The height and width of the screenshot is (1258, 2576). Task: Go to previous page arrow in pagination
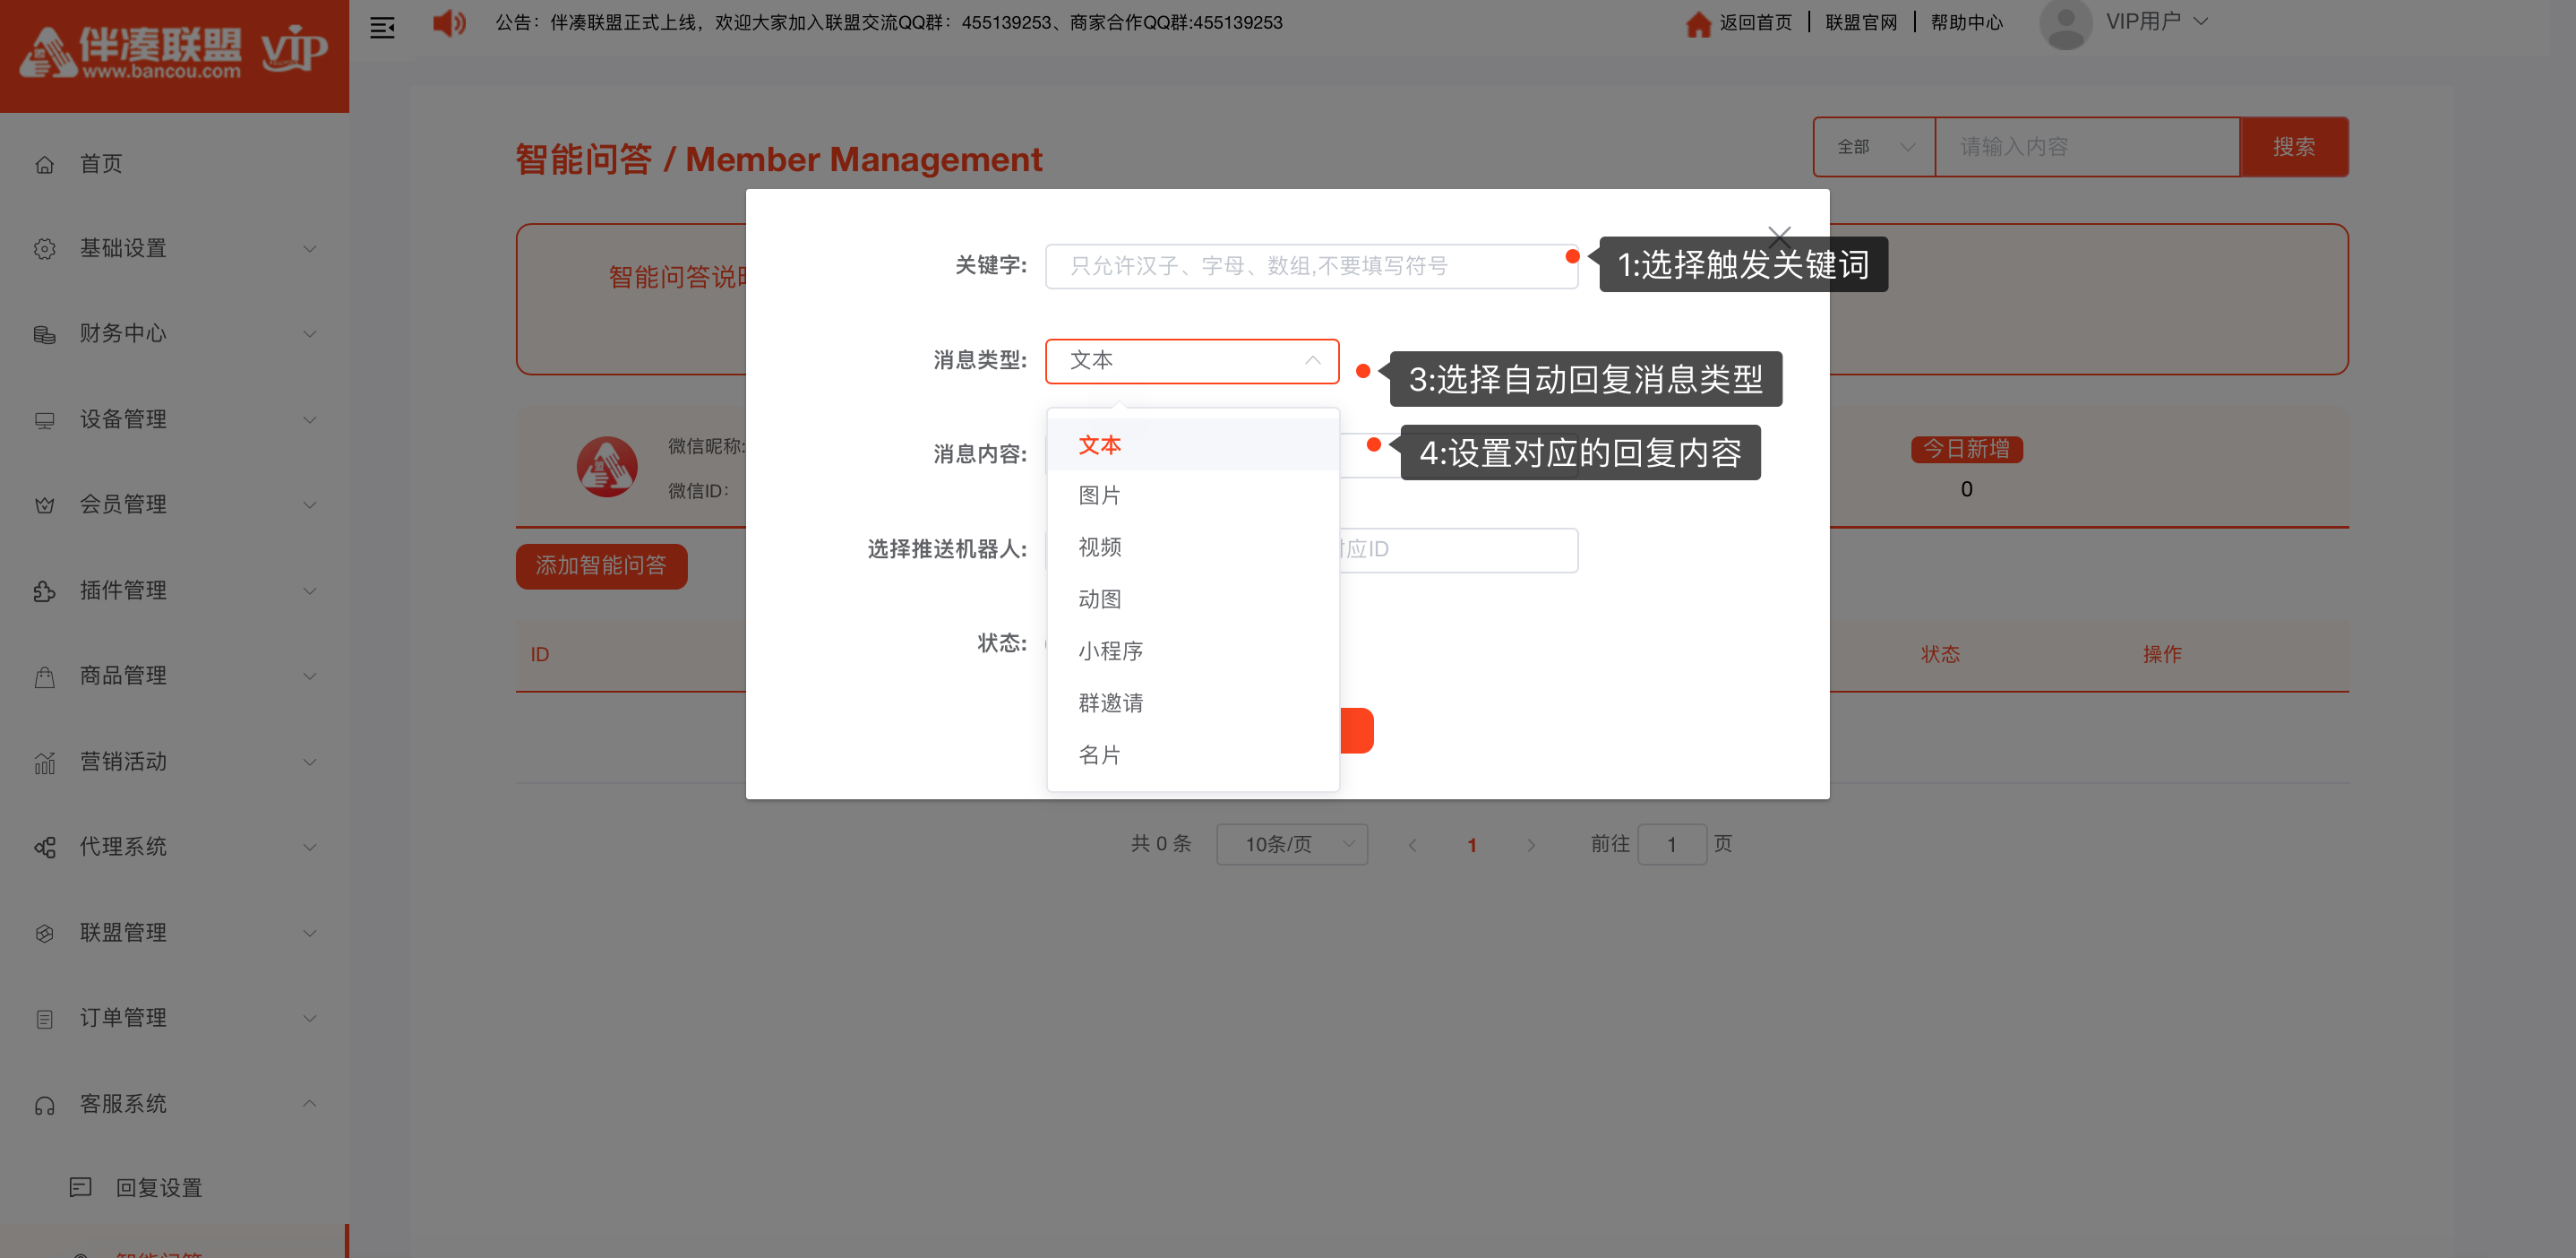(x=1412, y=846)
